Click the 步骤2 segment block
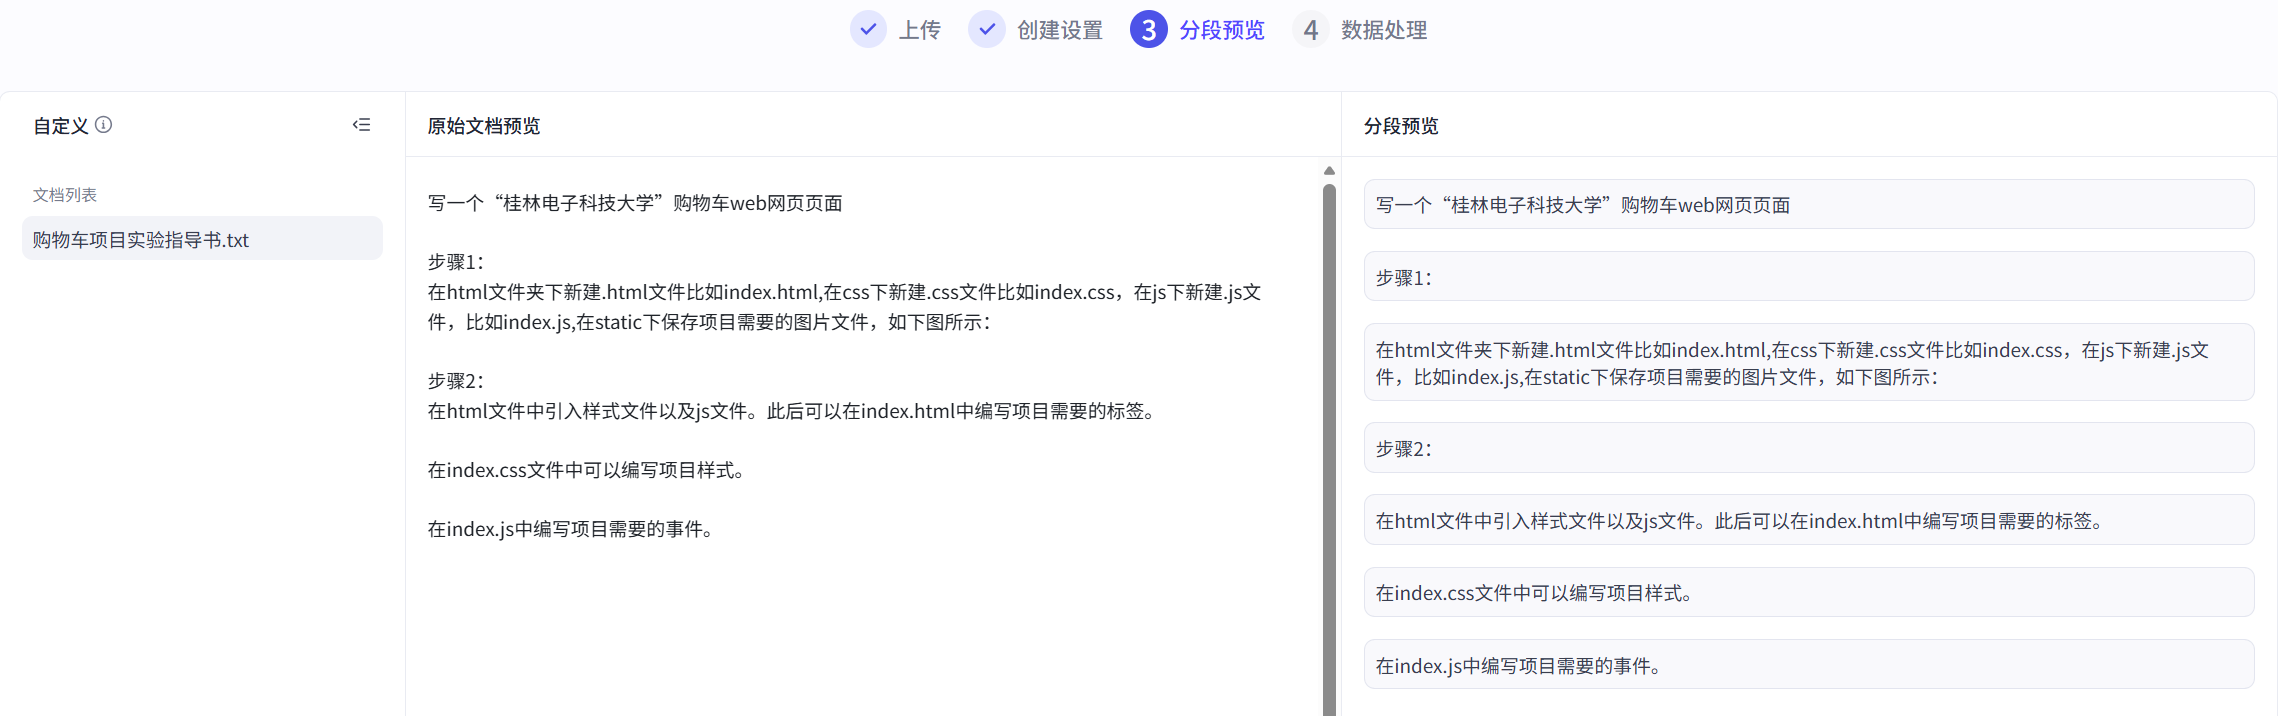This screenshot has height=716, width=2278. pyautogui.click(x=1808, y=449)
